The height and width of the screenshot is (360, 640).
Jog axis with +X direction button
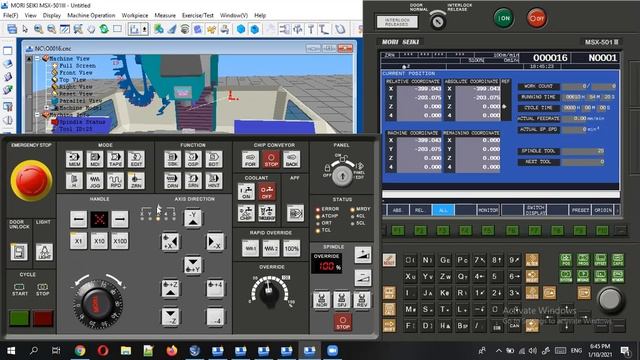tap(170, 242)
